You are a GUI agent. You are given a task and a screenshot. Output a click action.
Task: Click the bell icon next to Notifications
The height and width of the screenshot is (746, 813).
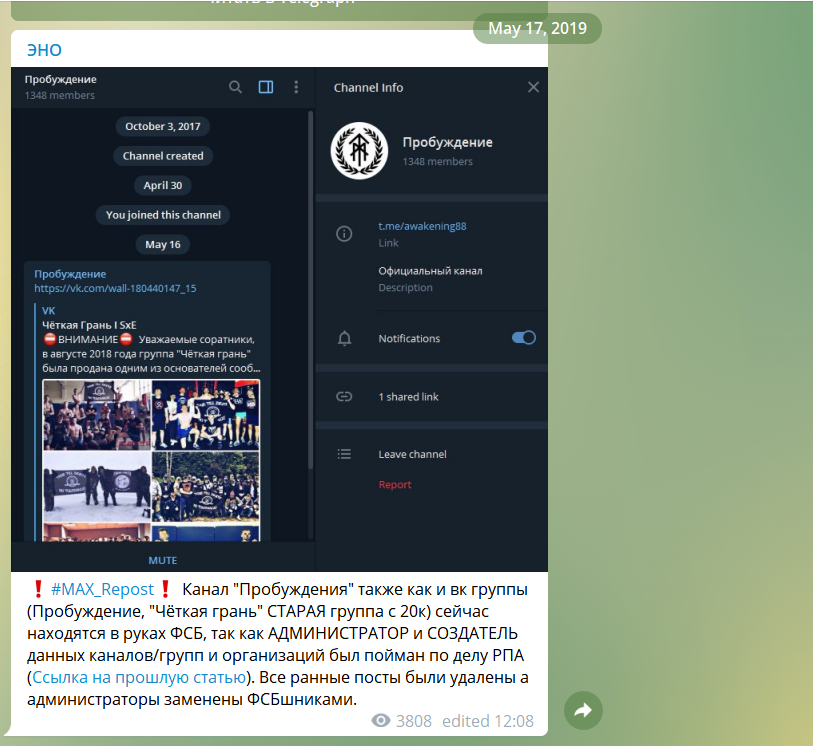[x=344, y=339]
